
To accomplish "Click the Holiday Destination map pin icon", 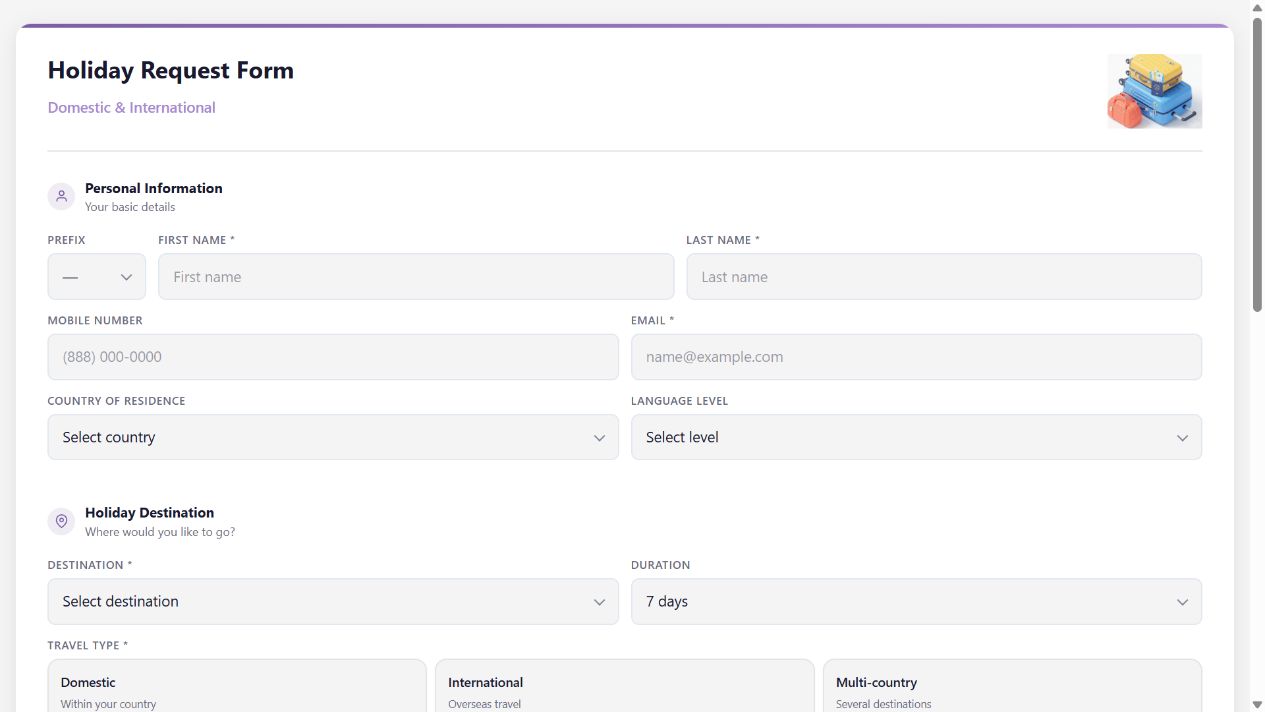I will pyautogui.click(x=62, y=521).
